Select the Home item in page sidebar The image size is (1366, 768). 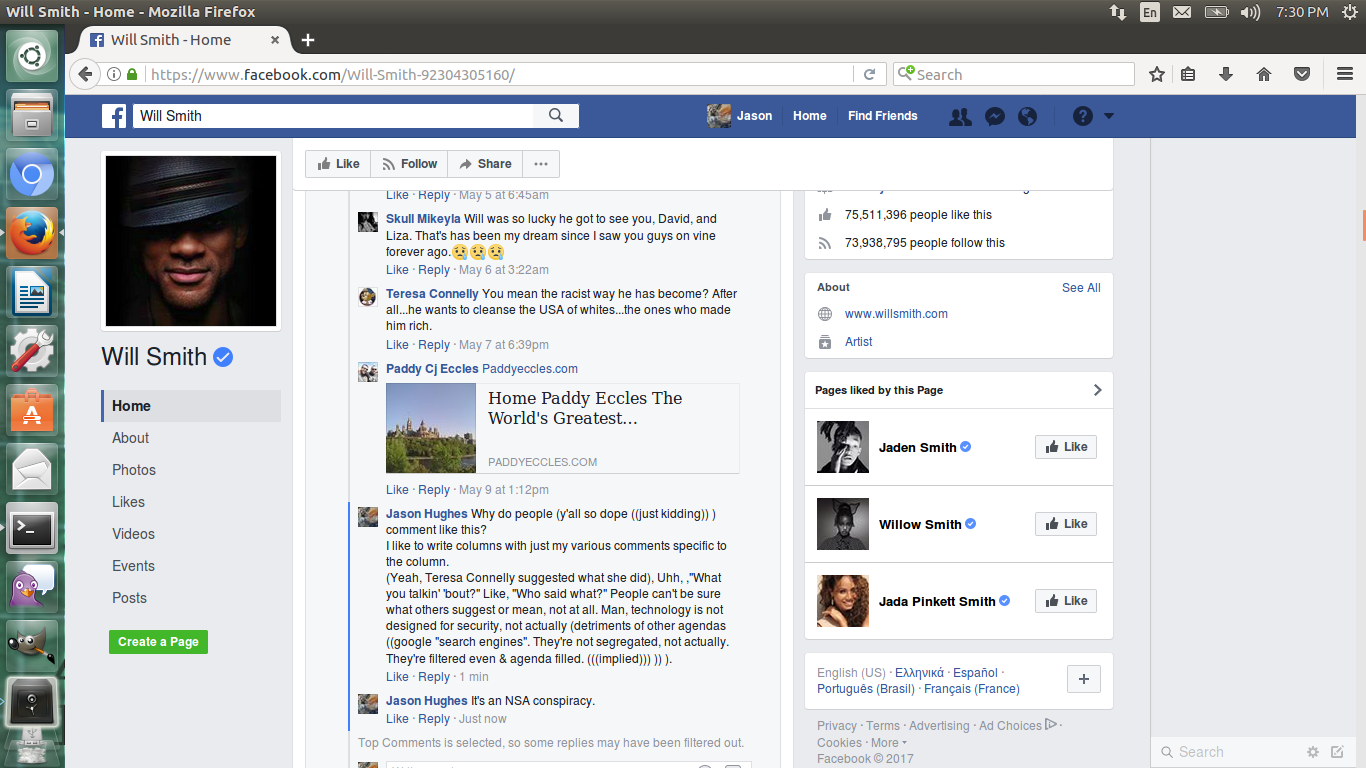pyautogui.click(x=191, y=406)
